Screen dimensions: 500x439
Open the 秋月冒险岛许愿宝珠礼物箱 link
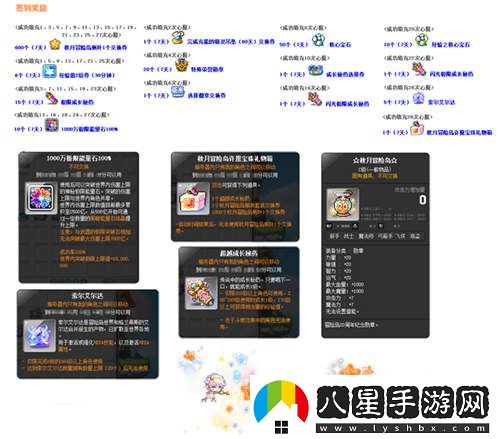point(459,132)
